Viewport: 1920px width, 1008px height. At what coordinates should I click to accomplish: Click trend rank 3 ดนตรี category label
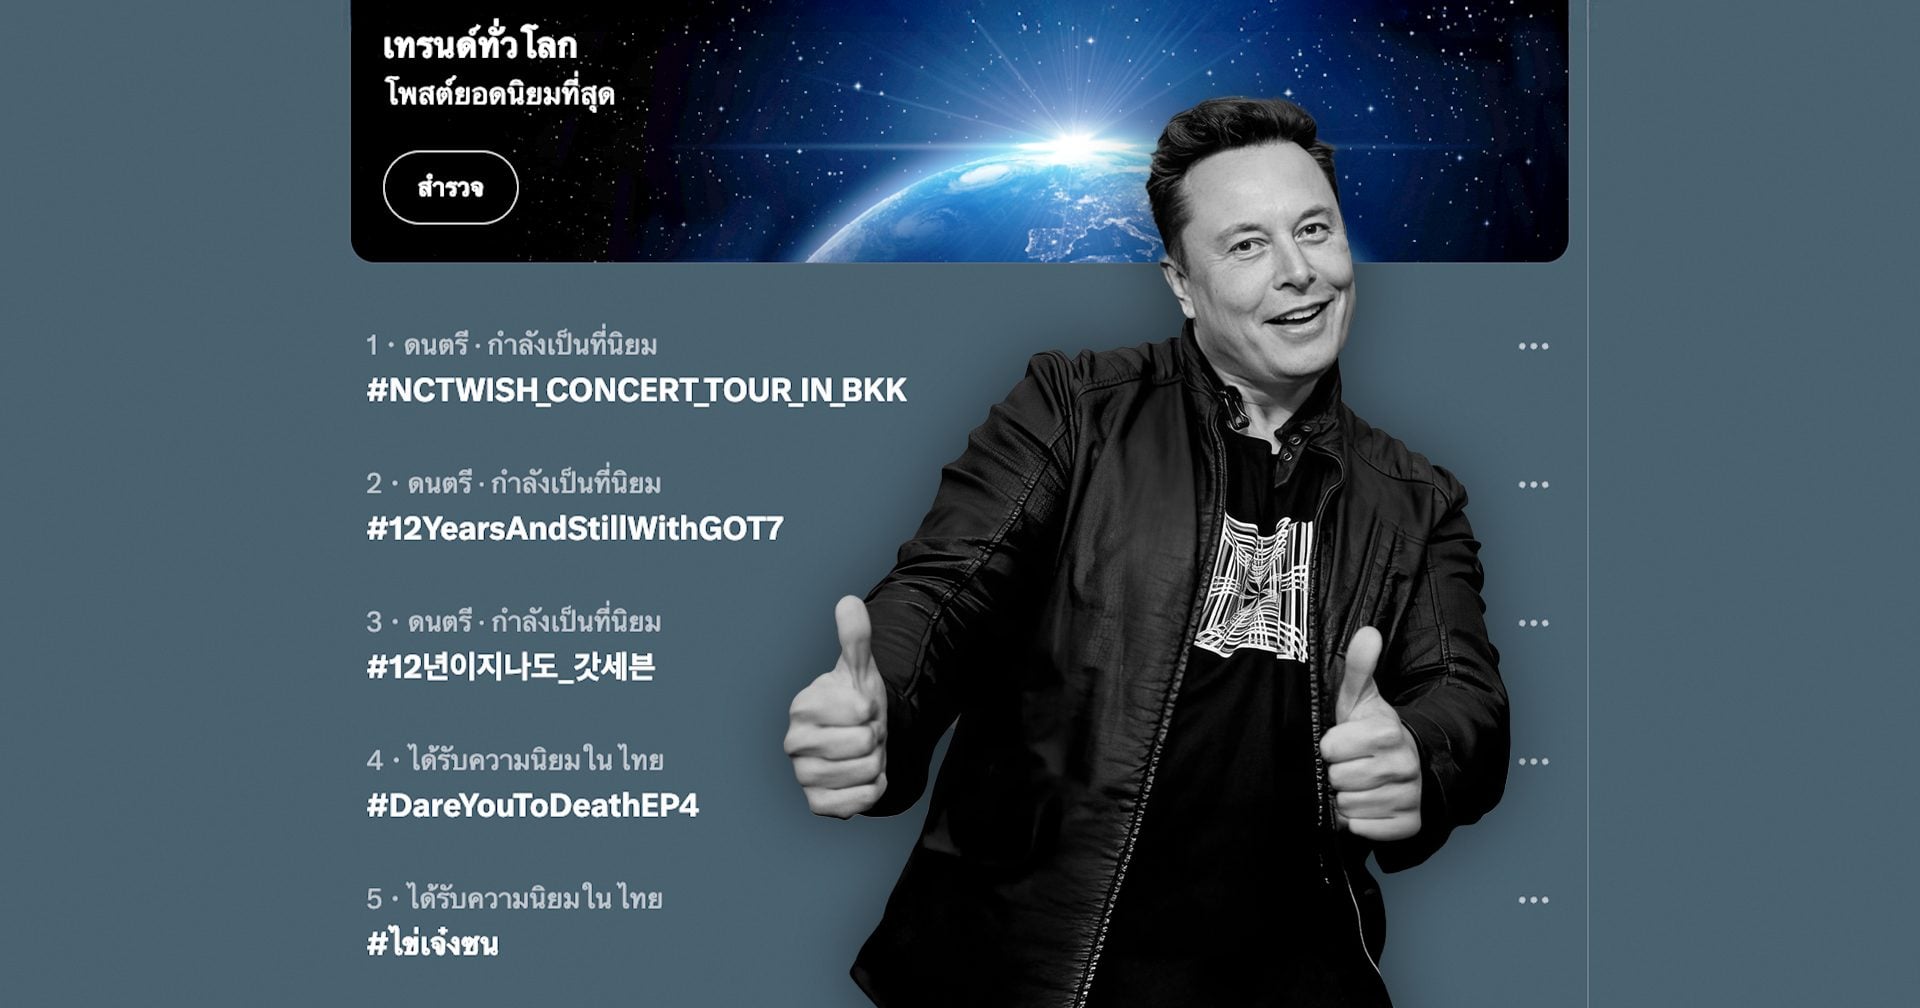coord(439,622)
